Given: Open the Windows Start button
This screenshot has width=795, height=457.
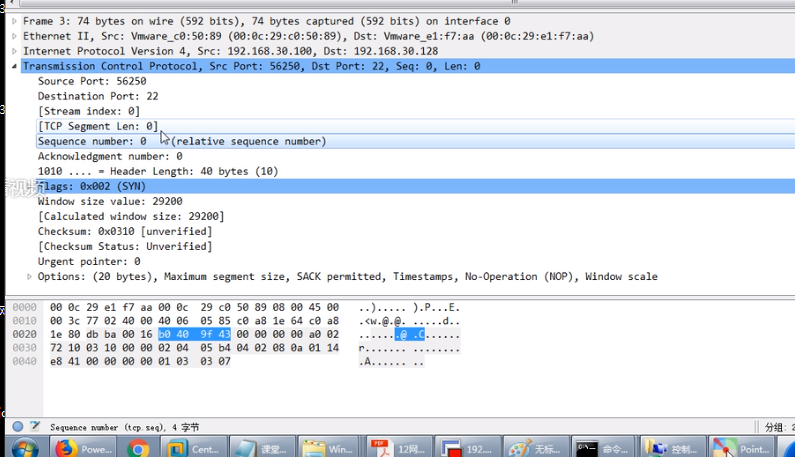Looking at the screenshot, I should tap(25, 447).
